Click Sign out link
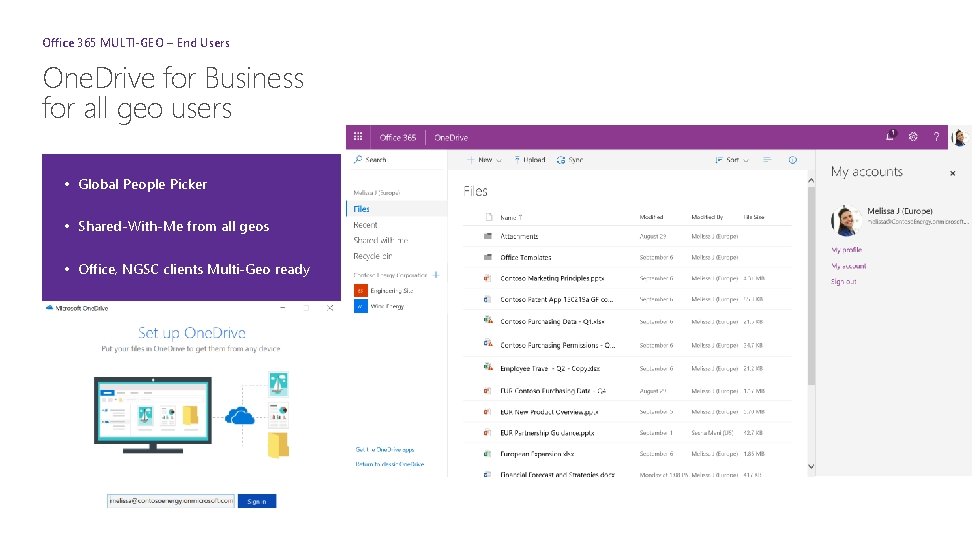The height and width of the screenshot is (551, 979). (844, 281)
